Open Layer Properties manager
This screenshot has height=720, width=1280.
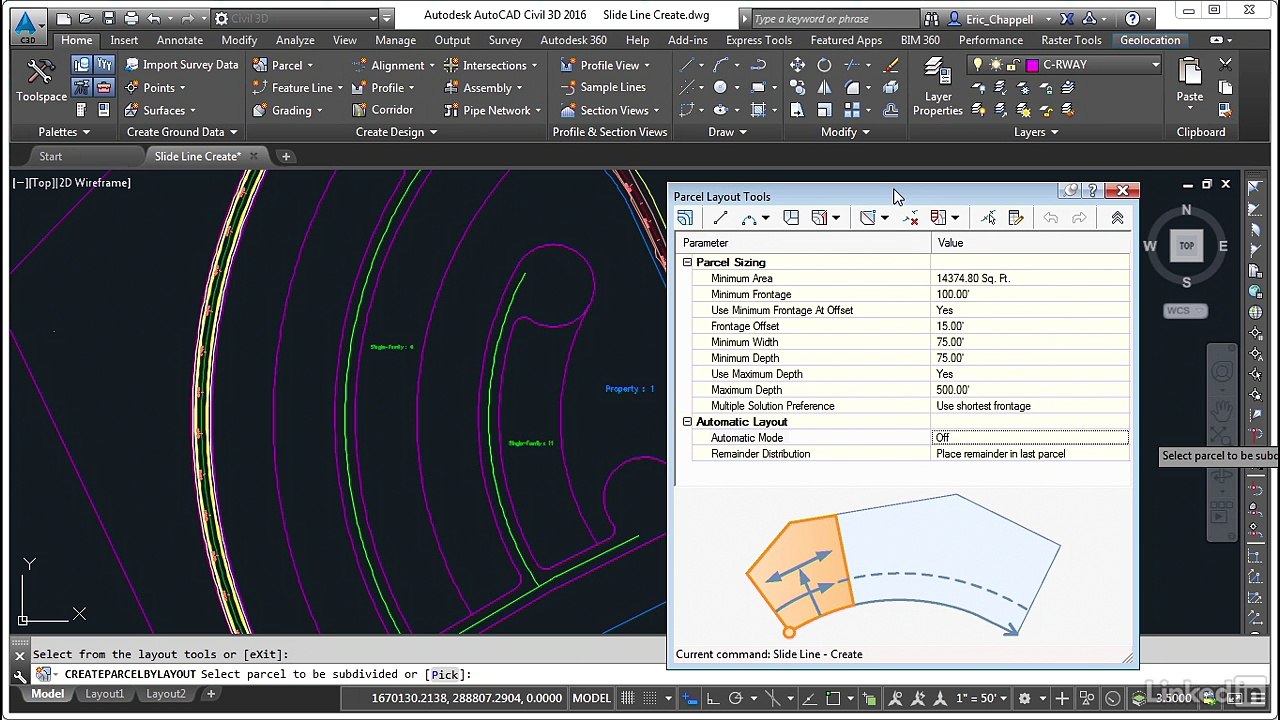click(937, 87)
